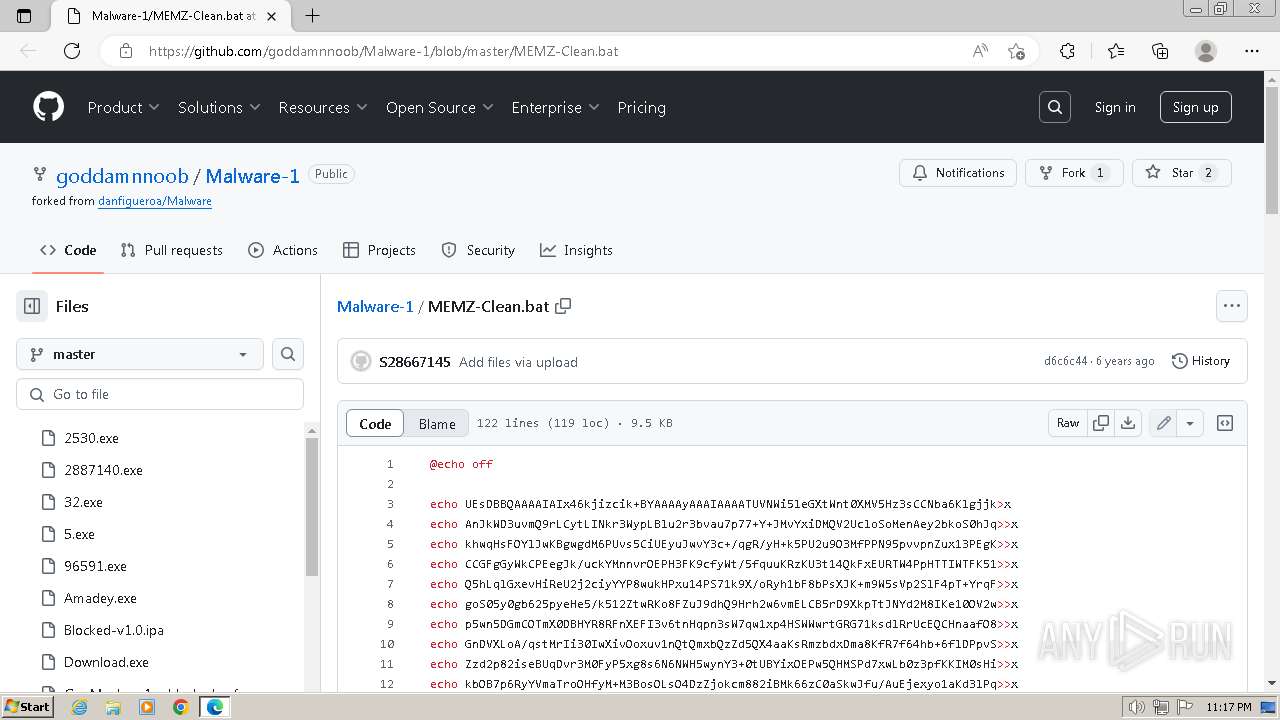The height and width of the screenshot is (720, 1280).
Task: Copy raw file contents icon
Action: [1101, 423]
